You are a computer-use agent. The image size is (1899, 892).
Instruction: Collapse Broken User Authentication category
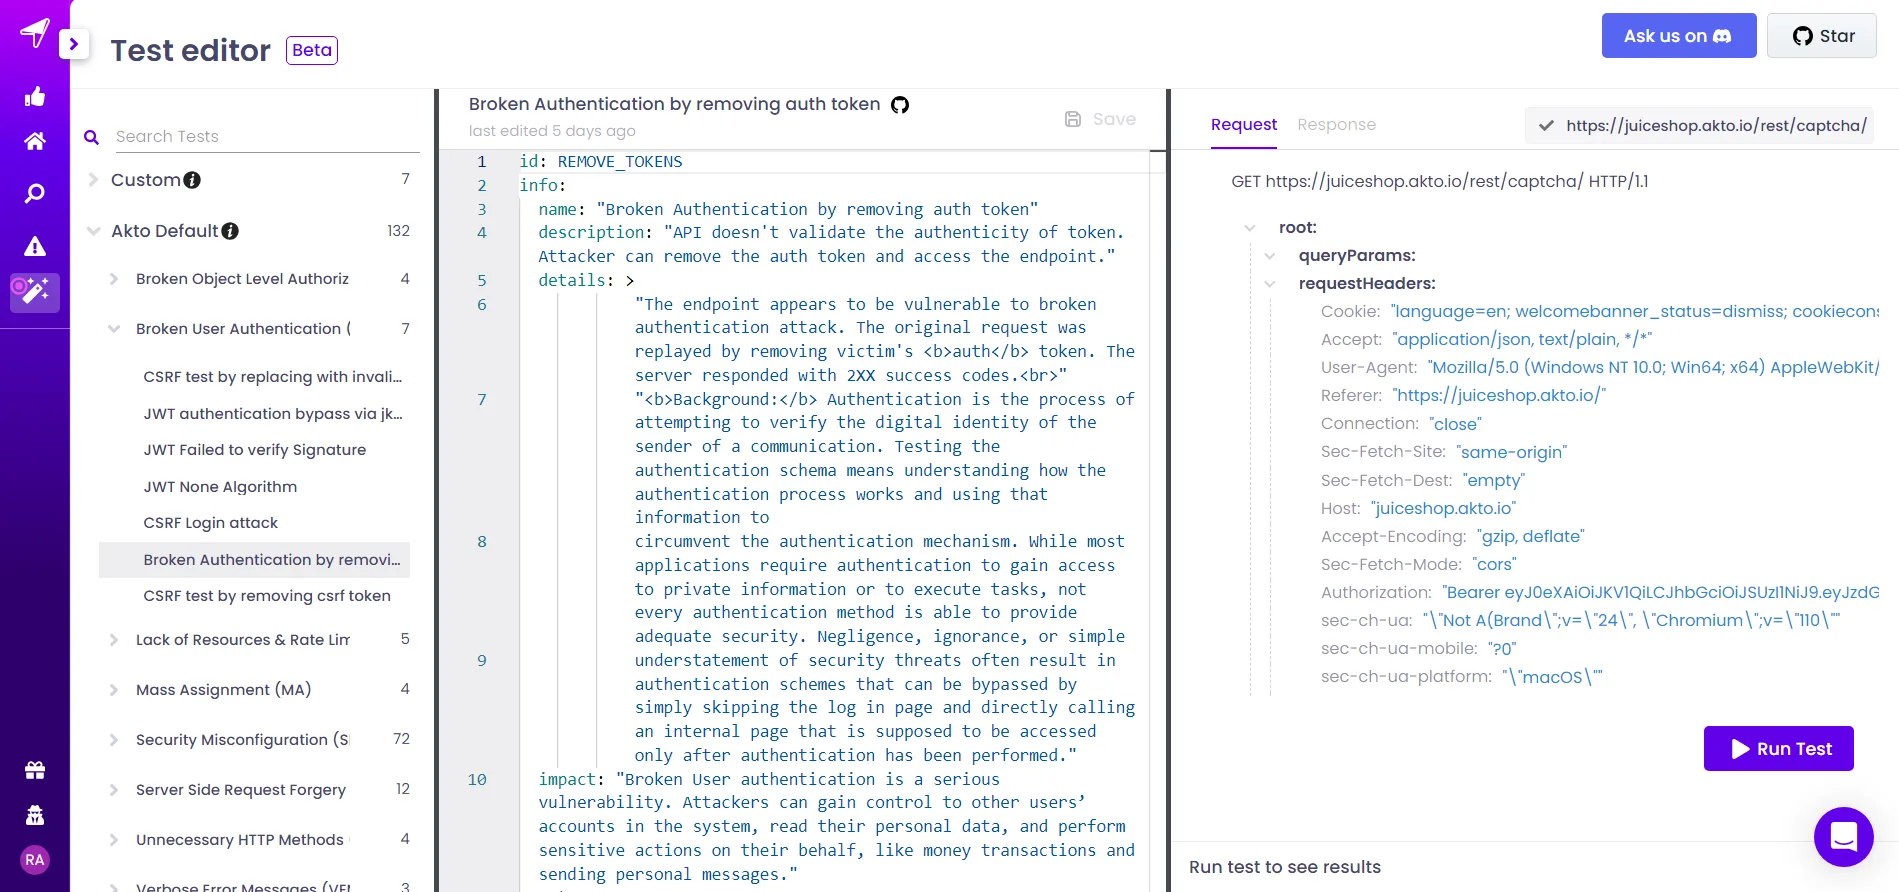pos(114,329)
